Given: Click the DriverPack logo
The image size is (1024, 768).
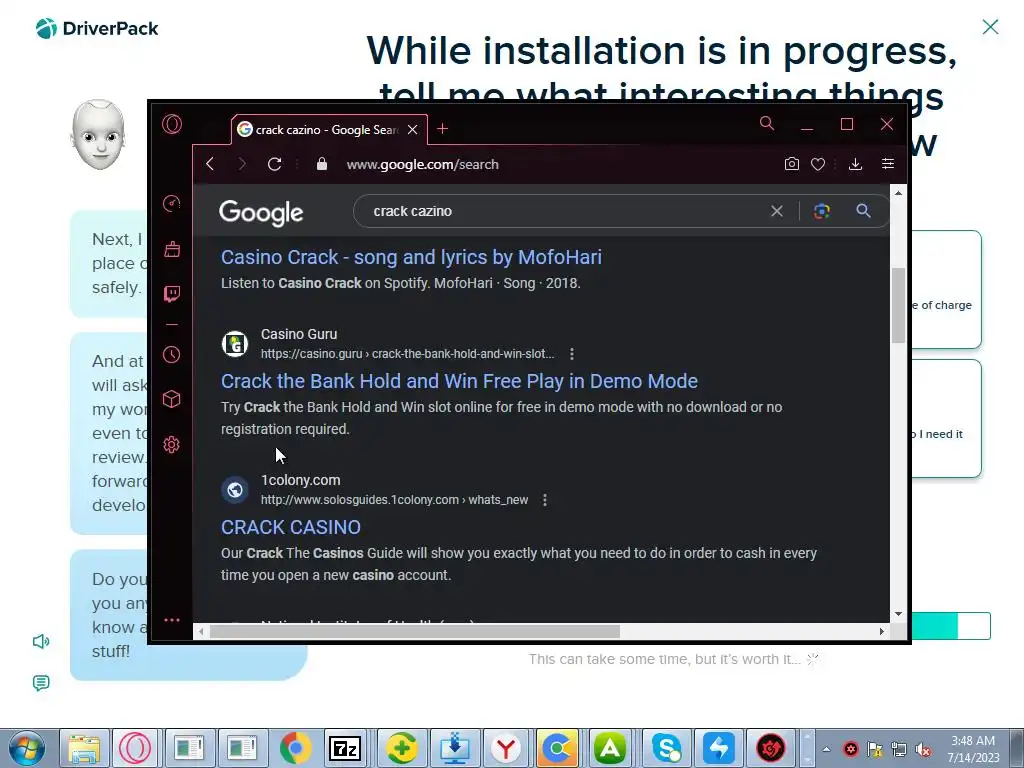Looking at the screenshot, I should point(97,29).
